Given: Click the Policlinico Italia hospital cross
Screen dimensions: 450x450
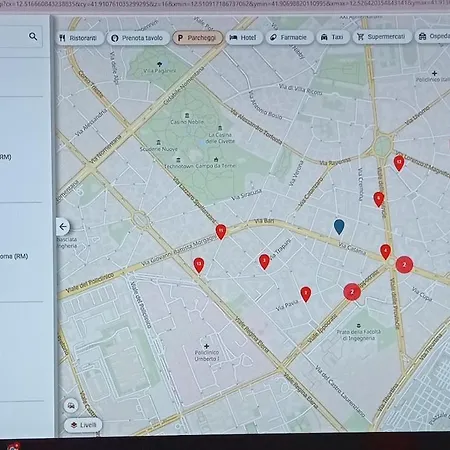Looking at the screenshot, I should click(x=434, y=73).
